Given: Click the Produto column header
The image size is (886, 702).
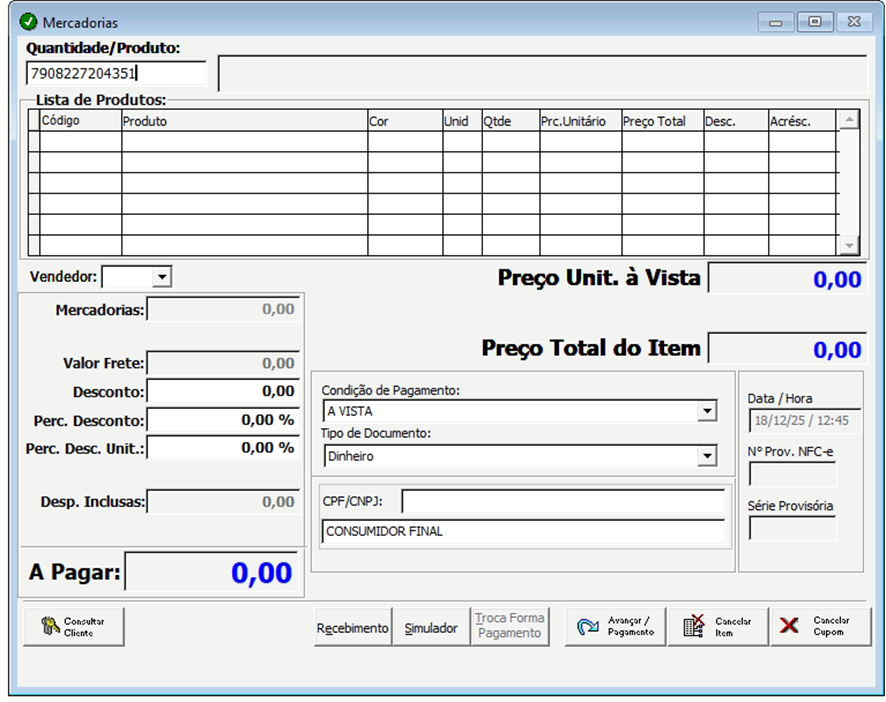Looking at the screenshot, I should pos(244,121).
